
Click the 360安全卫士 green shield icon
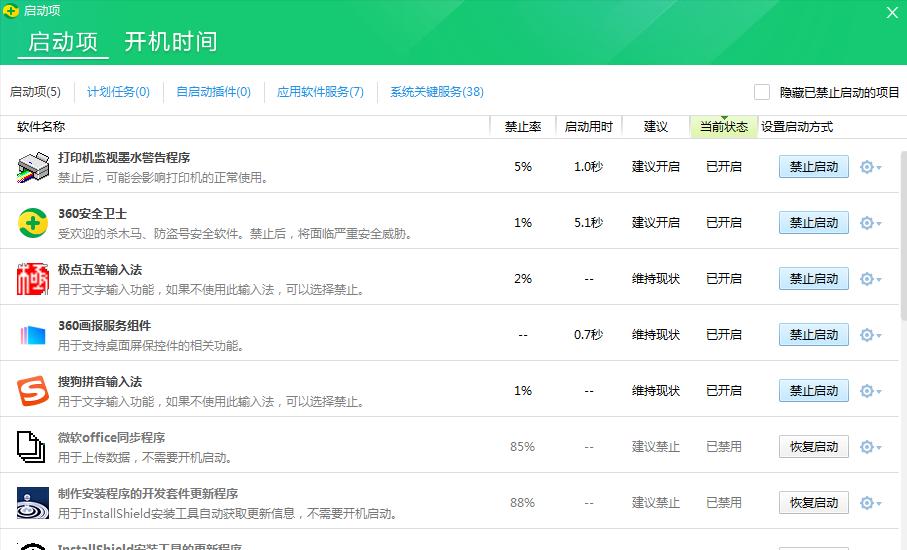point(33,223)
